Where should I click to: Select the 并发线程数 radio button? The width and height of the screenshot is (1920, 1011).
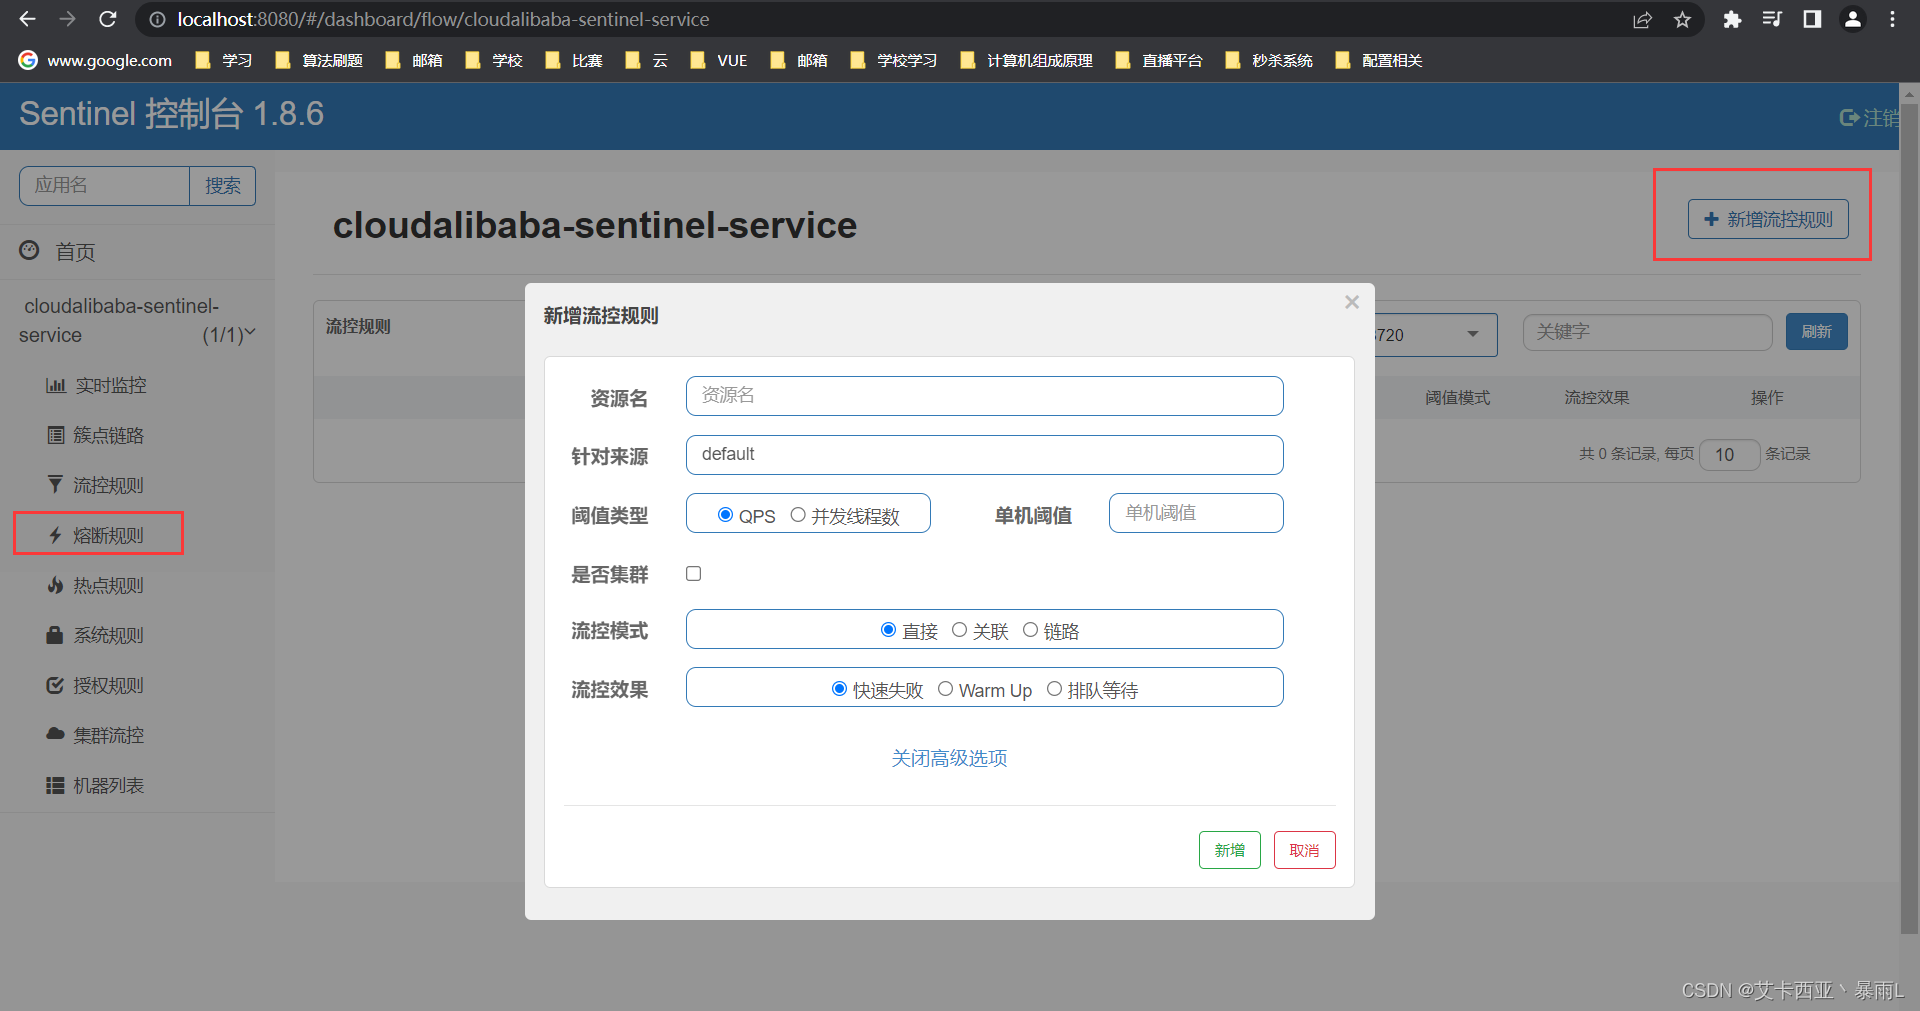pos(798,515)
